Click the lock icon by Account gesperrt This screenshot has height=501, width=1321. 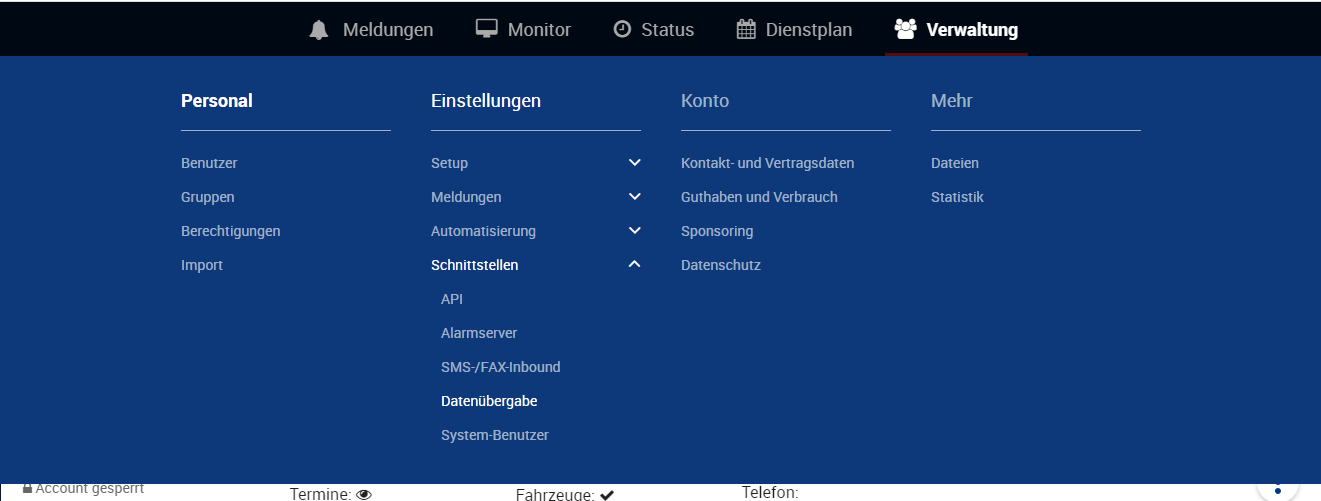27,489
